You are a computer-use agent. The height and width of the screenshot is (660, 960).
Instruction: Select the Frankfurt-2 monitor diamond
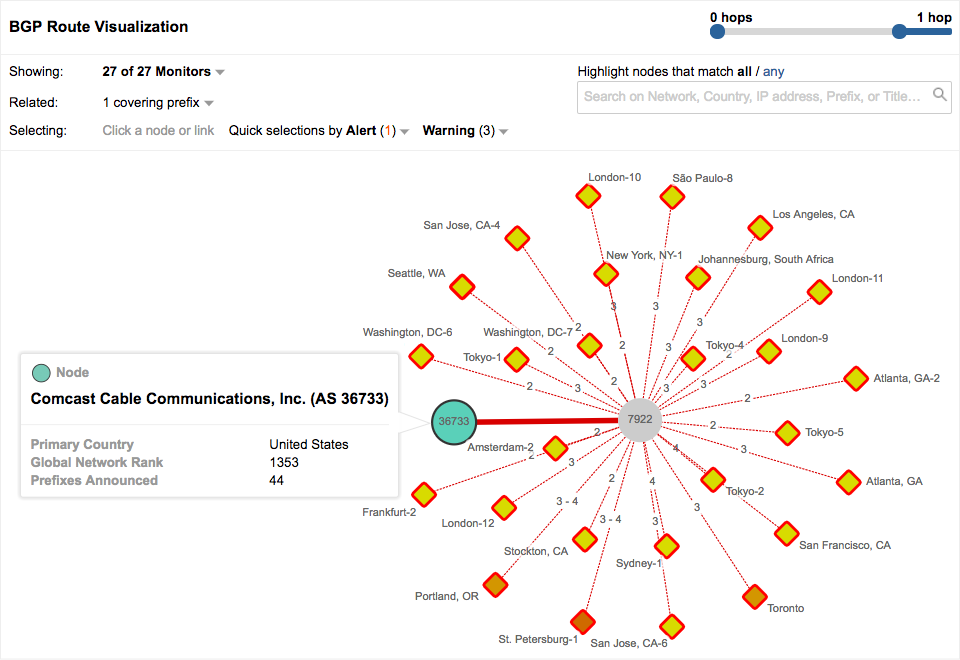point(424,494)
